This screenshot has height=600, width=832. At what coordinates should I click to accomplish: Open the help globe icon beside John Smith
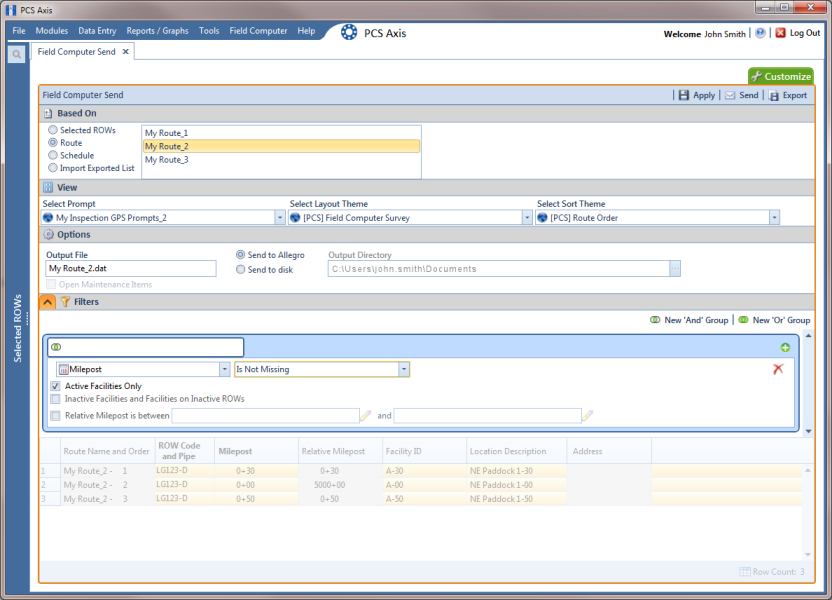click(x=760, y=33)
